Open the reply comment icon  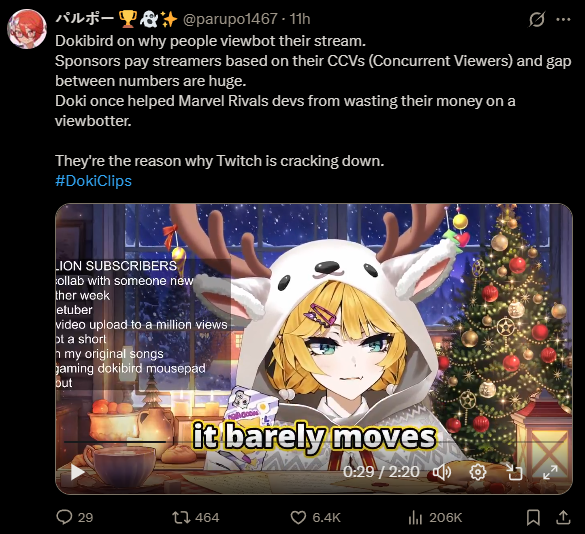tap(64, 517)
